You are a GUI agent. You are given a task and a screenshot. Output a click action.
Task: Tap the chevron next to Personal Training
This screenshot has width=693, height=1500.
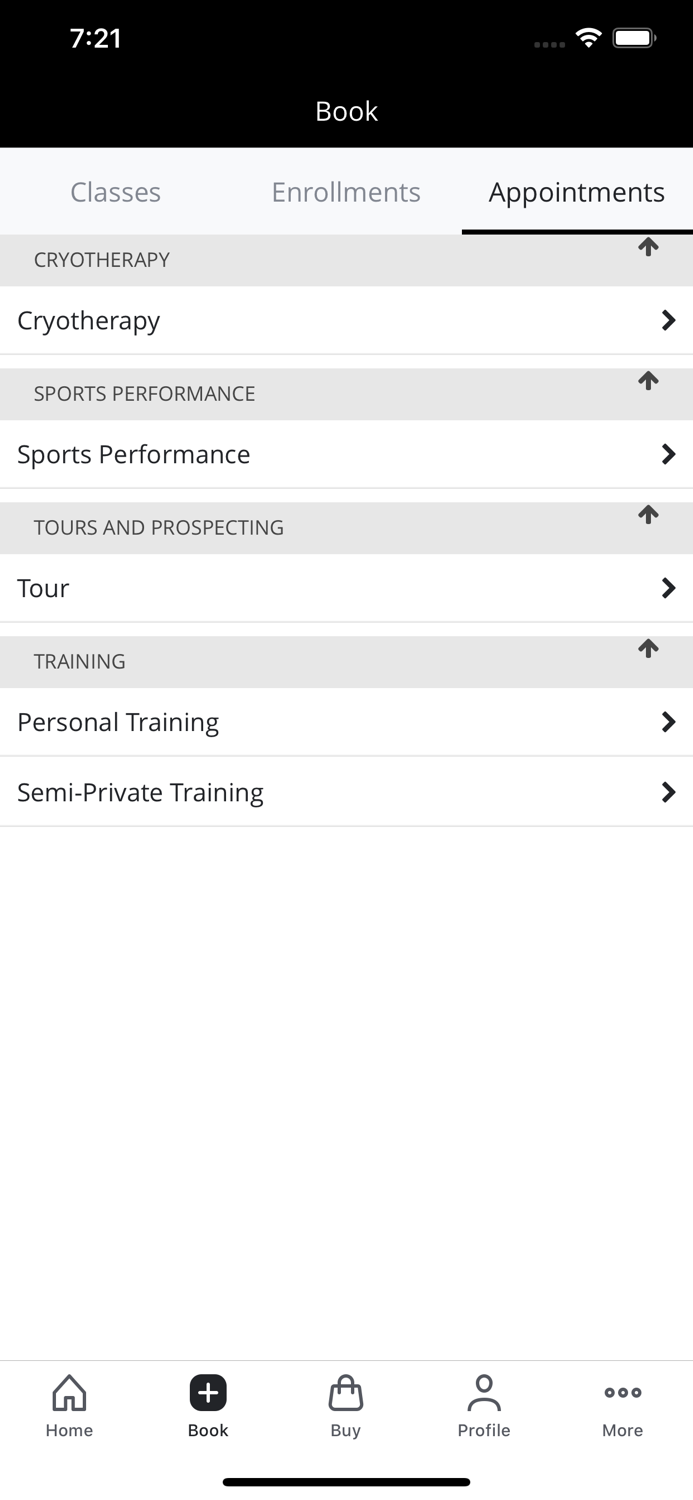668,722
